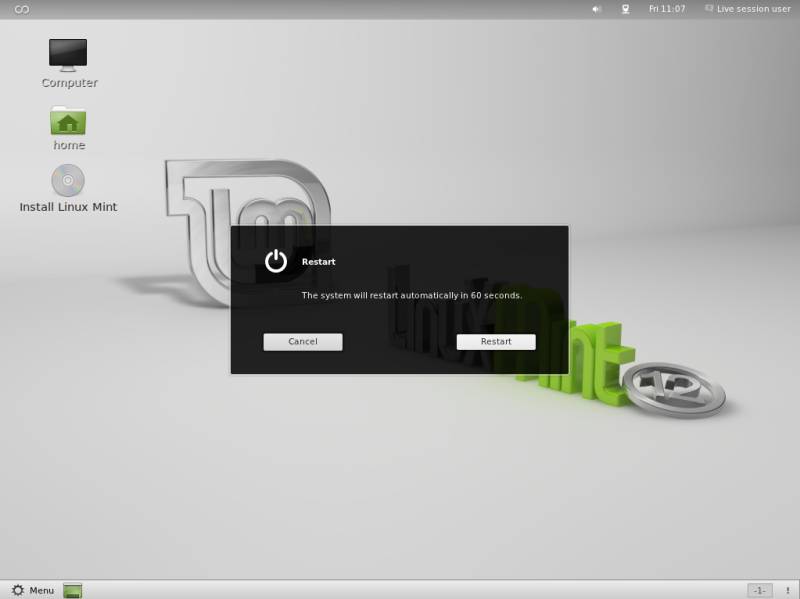Click the infinity Activities icon in top panel

pos(21,9)
